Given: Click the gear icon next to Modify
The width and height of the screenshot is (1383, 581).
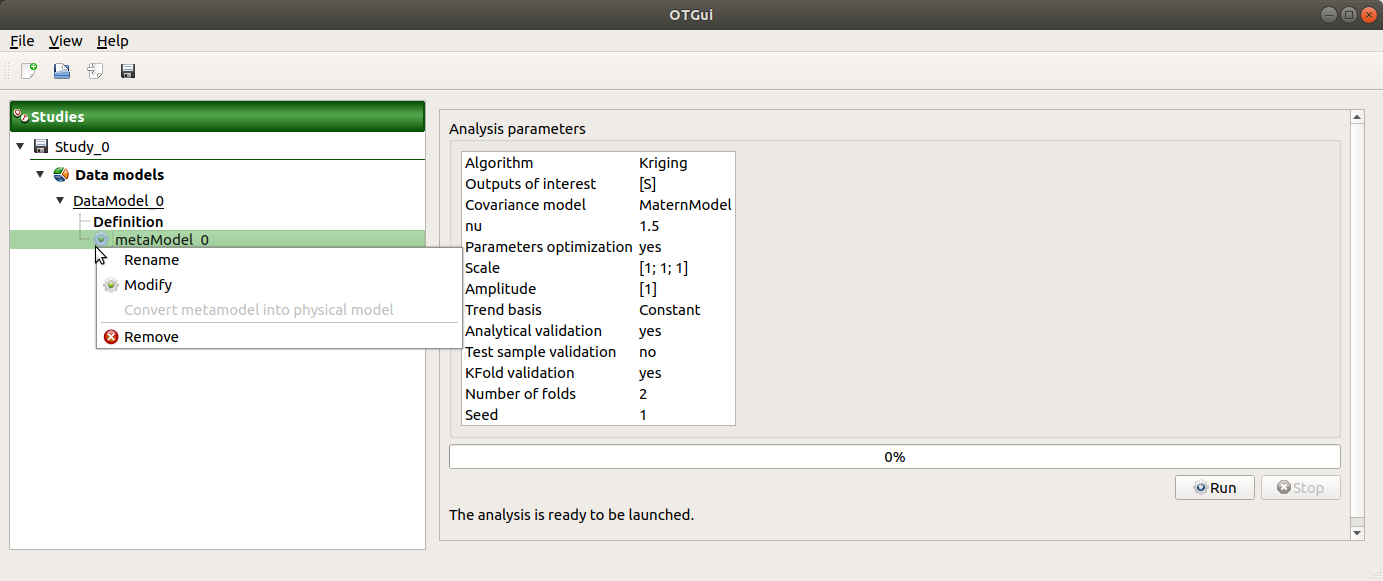Looking at the screenshot, I should click(x=111, y=285).
